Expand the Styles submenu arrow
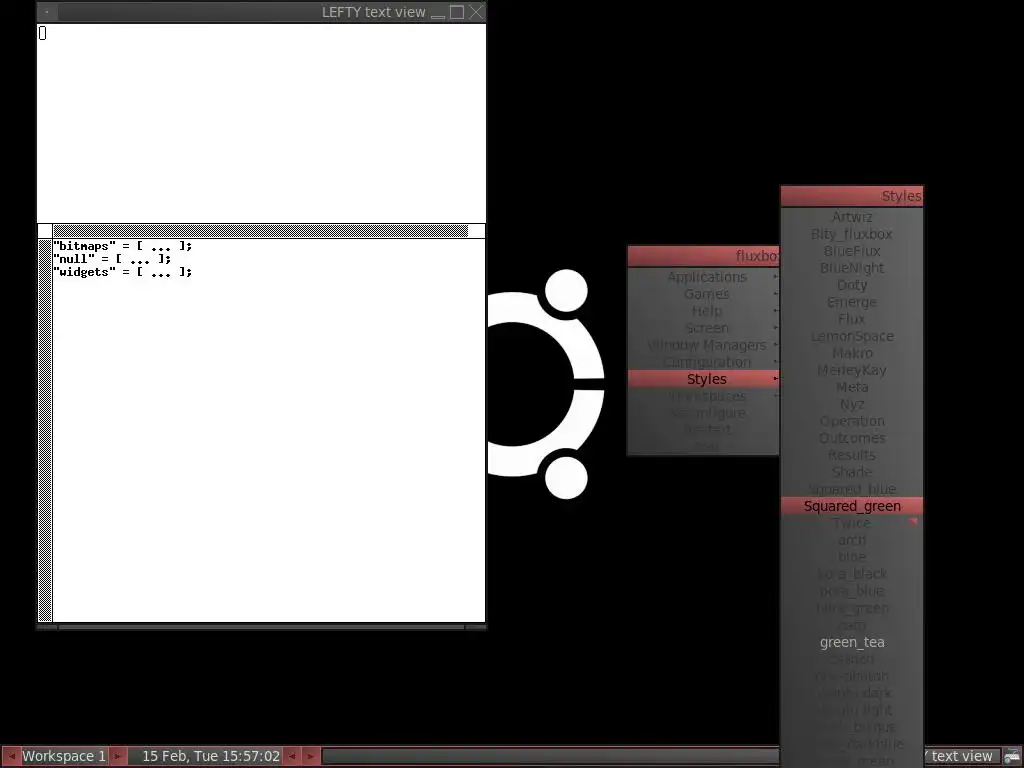 click(x=775, y=379)
